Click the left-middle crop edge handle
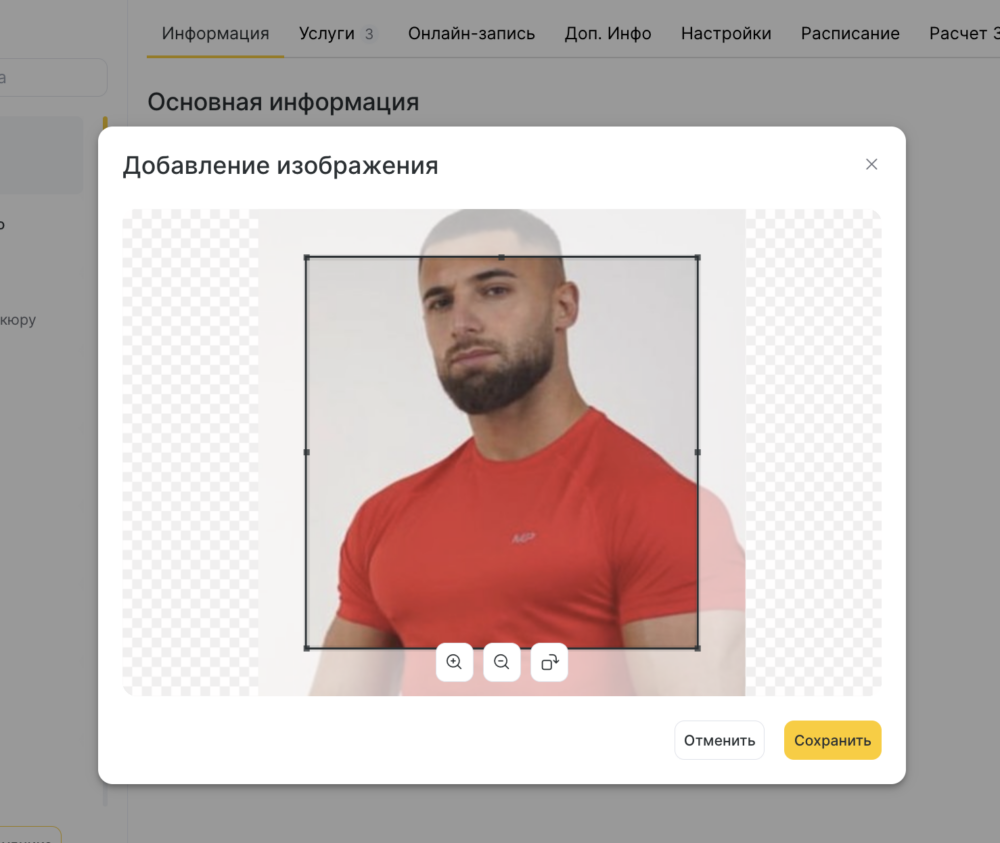This screenshot has height=843, width=1000. [307, 452]
